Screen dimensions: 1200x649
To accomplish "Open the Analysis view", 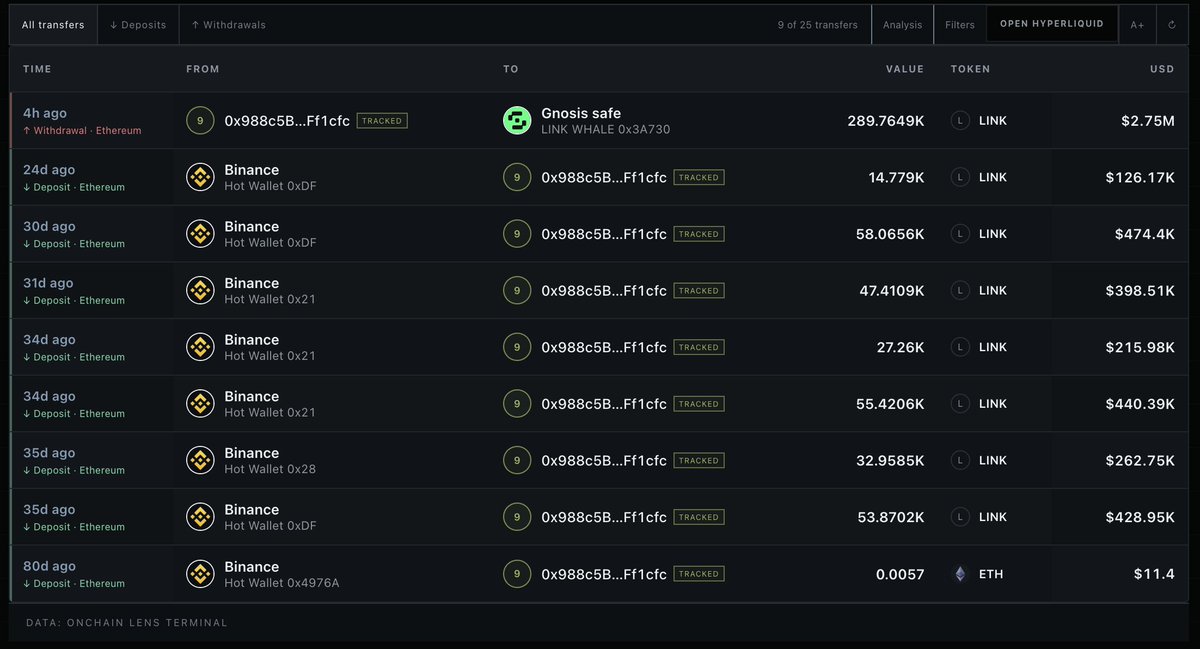I will [903, 25].
